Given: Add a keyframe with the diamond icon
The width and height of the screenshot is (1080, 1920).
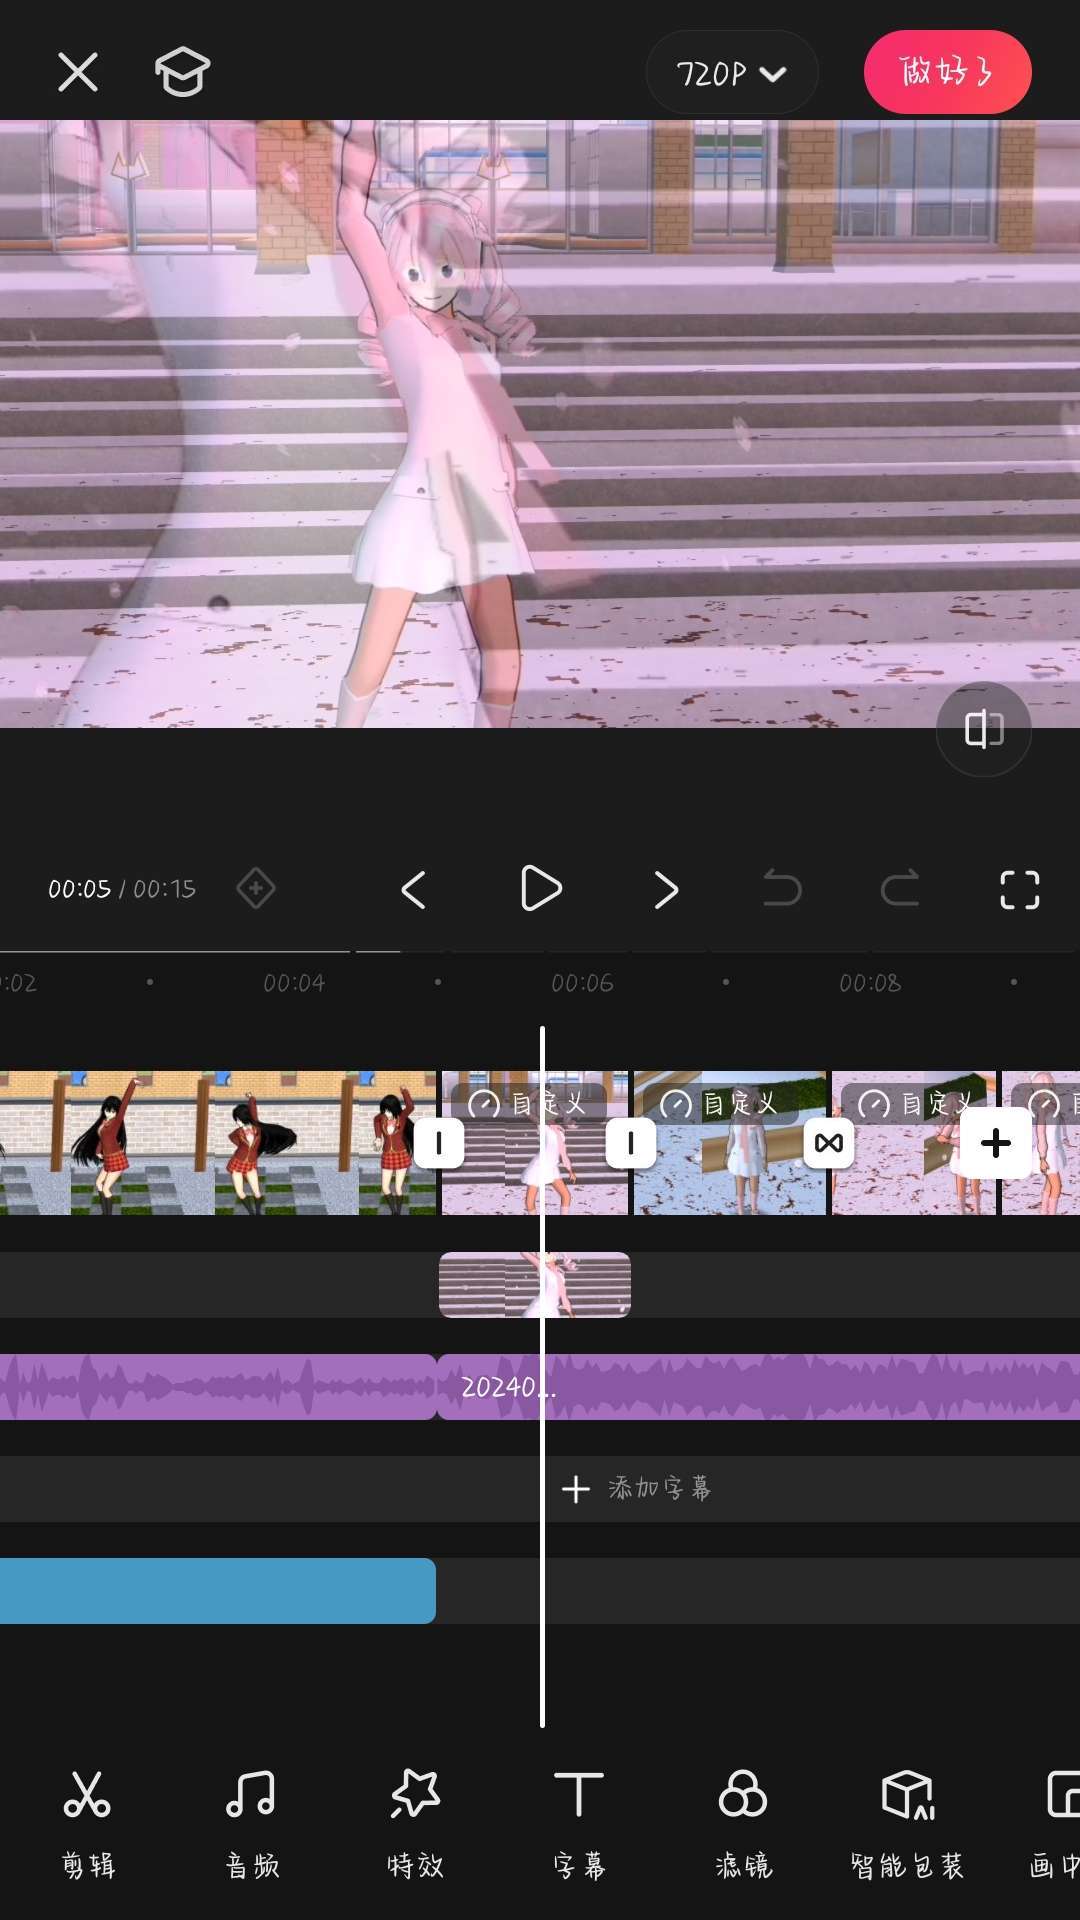Looking at the screenshot, I should (x=256, y=888).
